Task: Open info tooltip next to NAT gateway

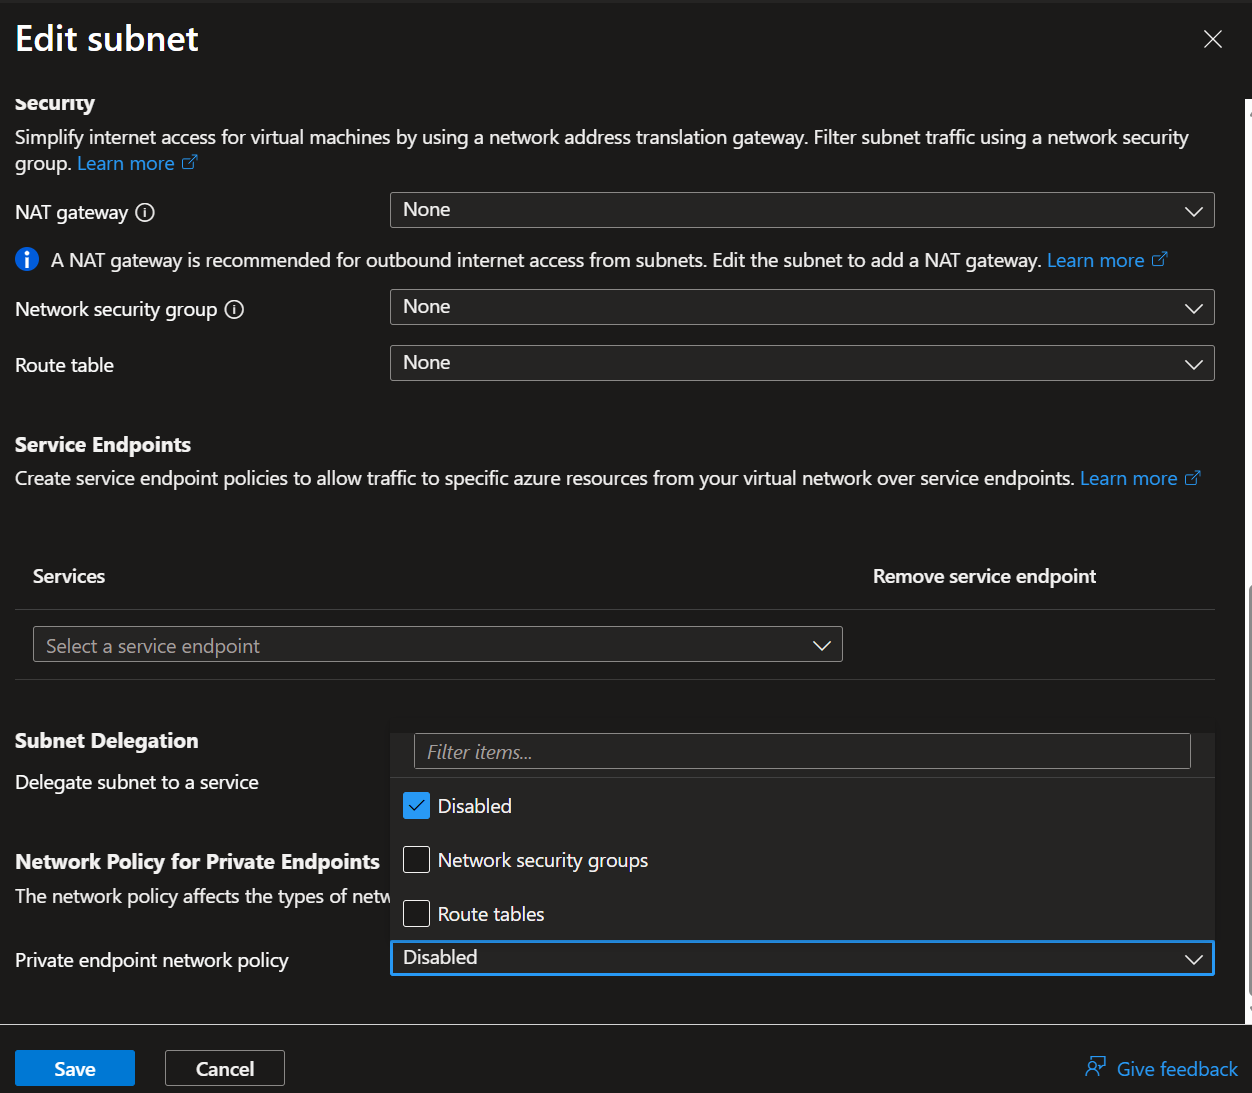Action: 145,212
